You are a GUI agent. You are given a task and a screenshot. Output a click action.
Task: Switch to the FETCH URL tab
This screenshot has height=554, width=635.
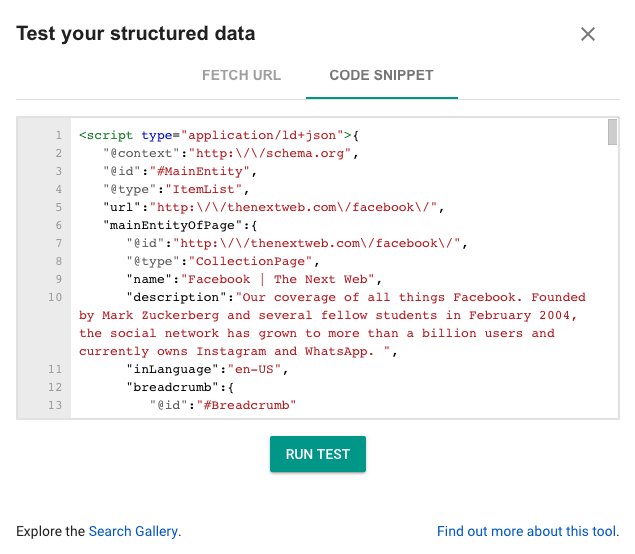[x=241, y=76]
